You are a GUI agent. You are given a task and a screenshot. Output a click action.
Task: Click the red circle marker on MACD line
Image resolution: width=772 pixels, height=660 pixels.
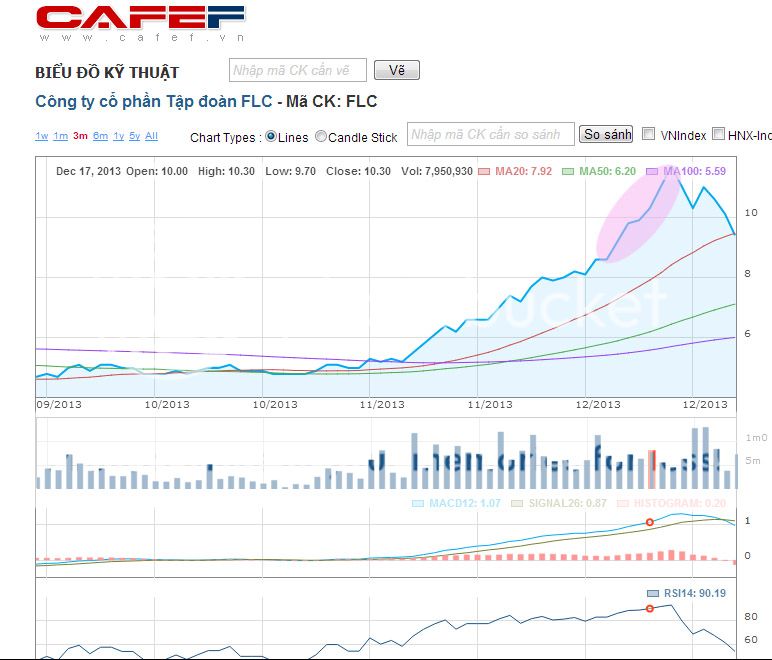coord(649,522)
